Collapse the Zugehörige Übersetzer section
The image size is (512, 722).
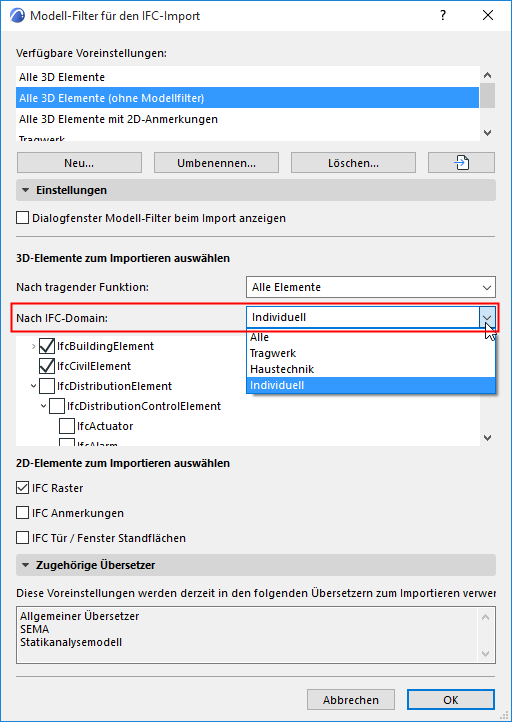[x=26, y=565]
